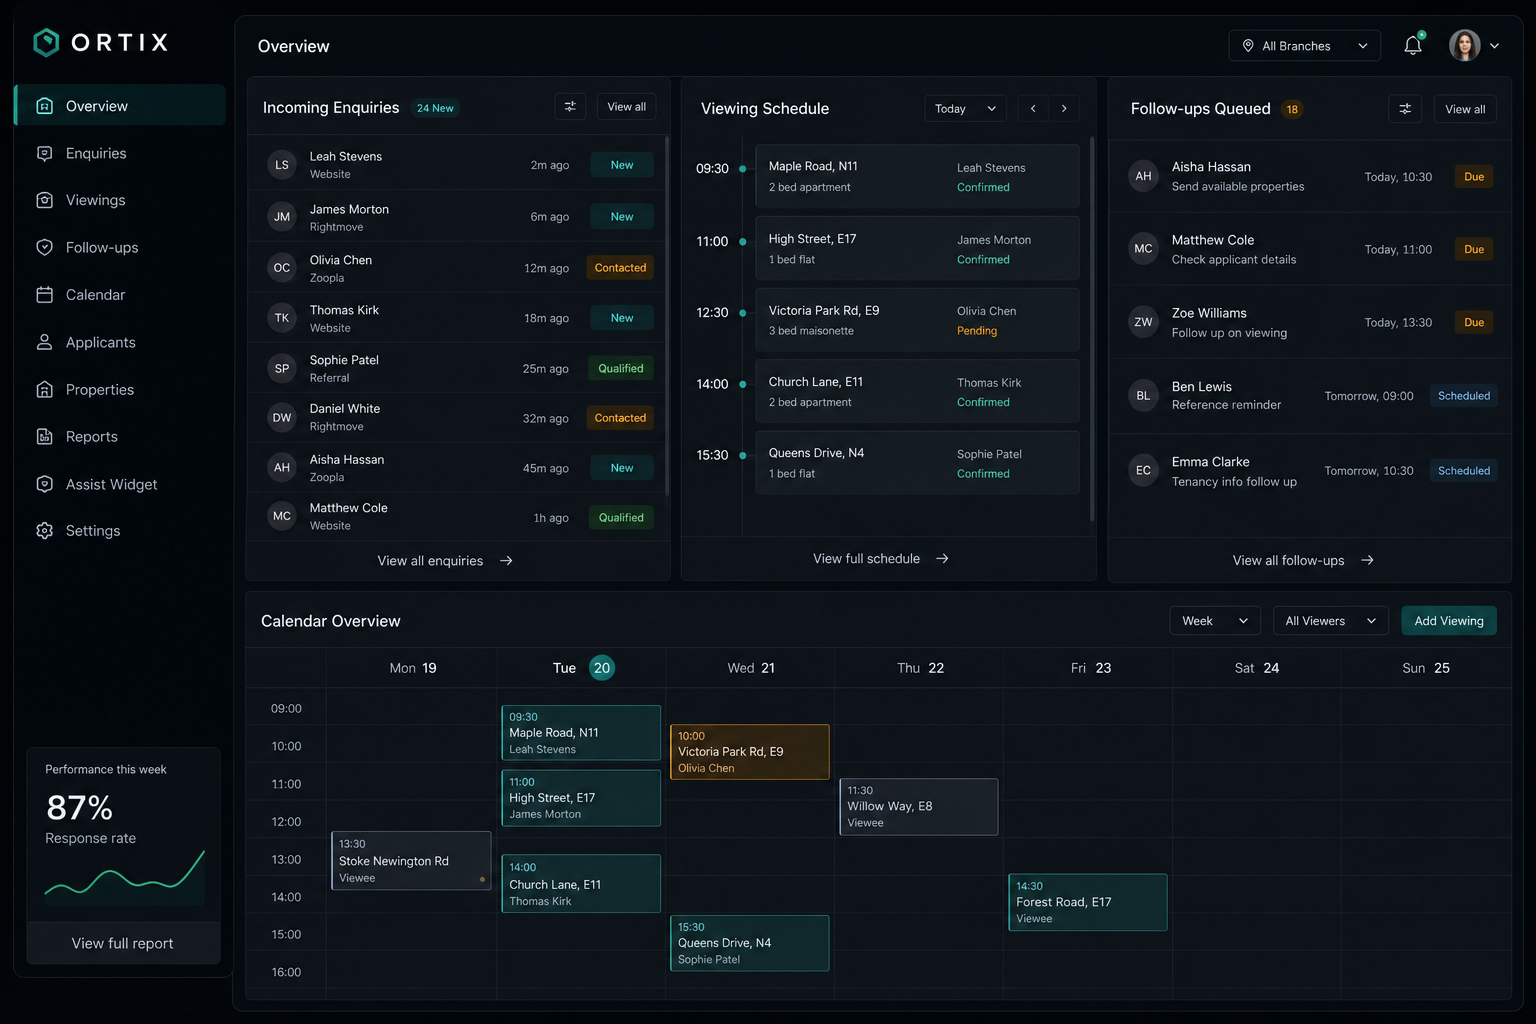Click the 24 New badge

click(435, 108)
